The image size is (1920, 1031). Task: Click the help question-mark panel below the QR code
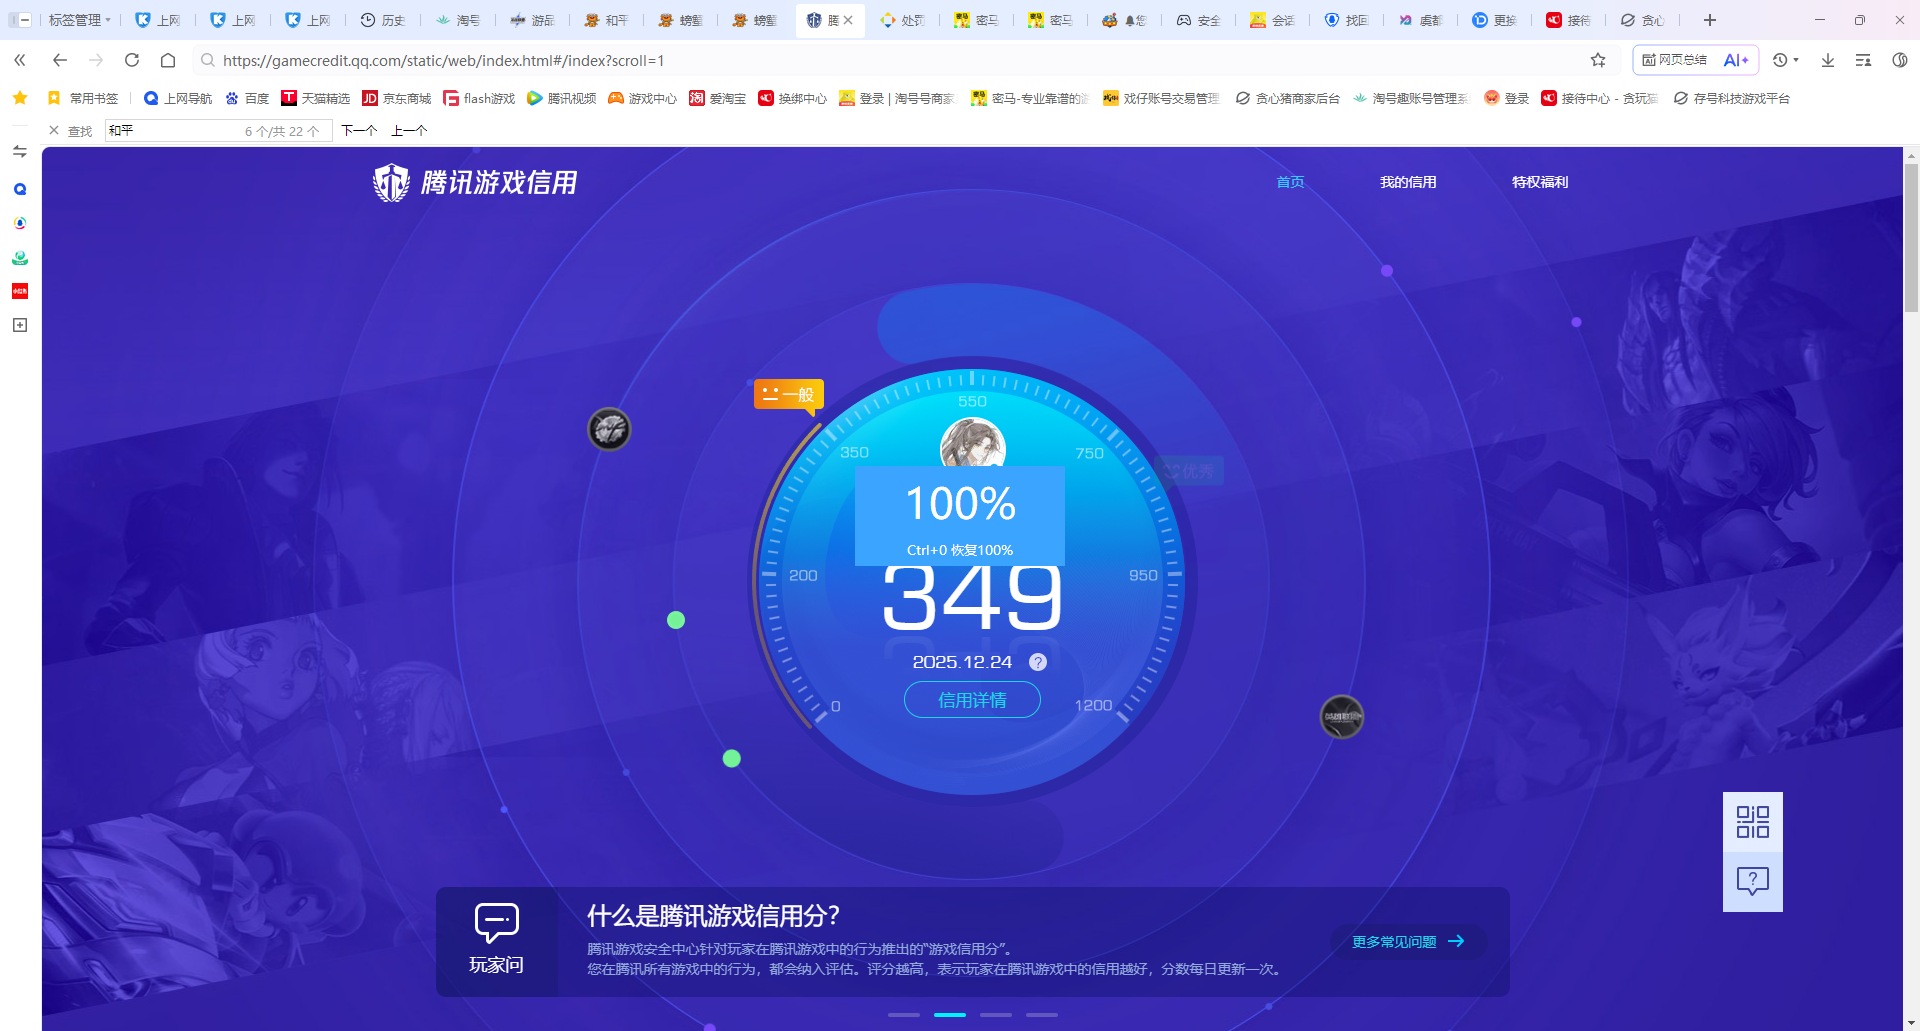coord(1751,881)
